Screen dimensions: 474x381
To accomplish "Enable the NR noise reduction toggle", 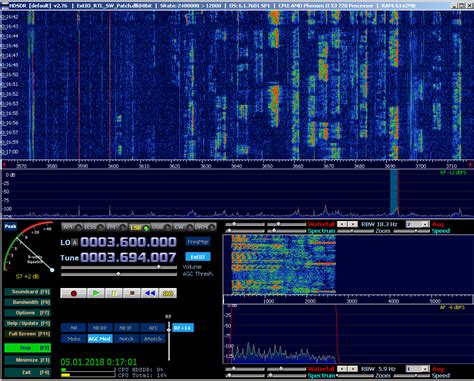I will 74,328.
